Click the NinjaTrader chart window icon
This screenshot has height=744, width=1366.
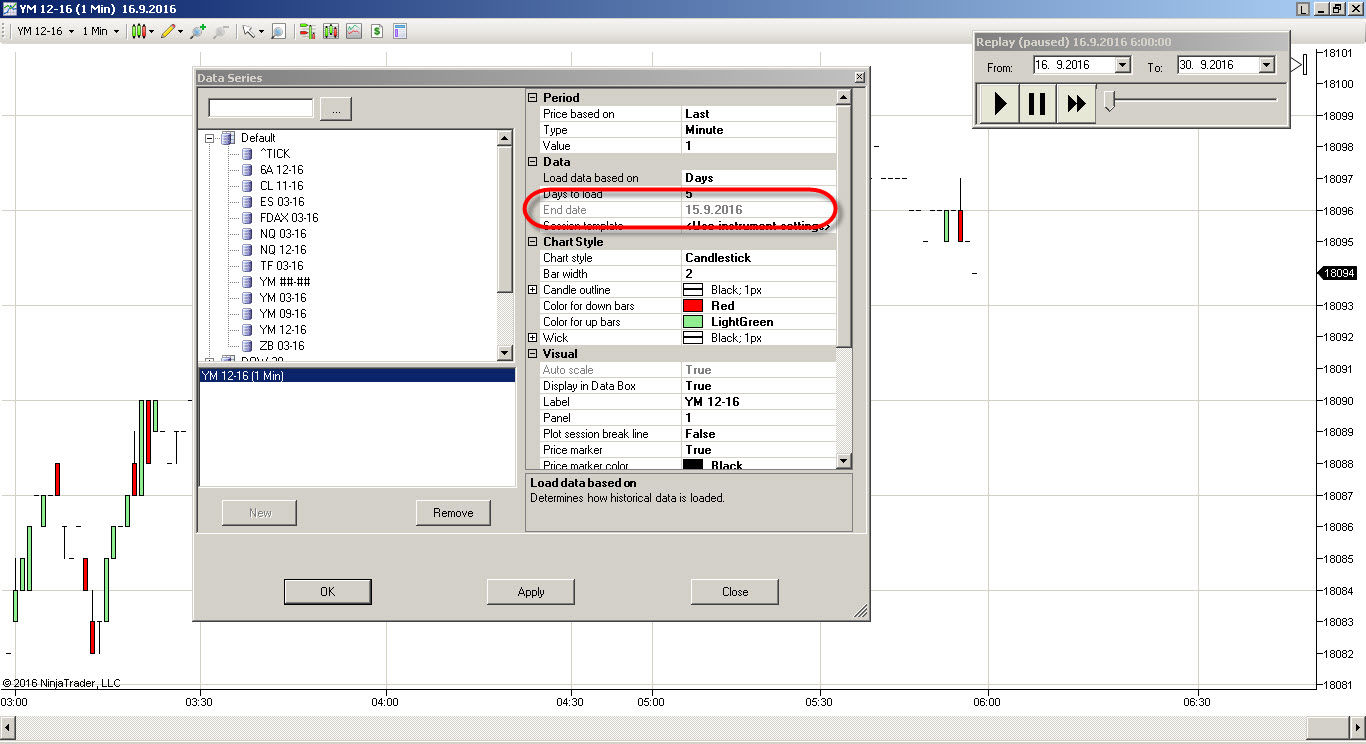coord(9,8)
